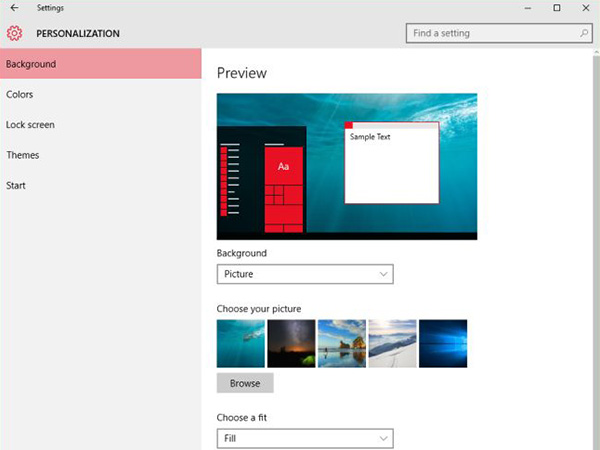Maximize the Settings window
The height and width of the screenshot is (450, 600).
(557, 8)
